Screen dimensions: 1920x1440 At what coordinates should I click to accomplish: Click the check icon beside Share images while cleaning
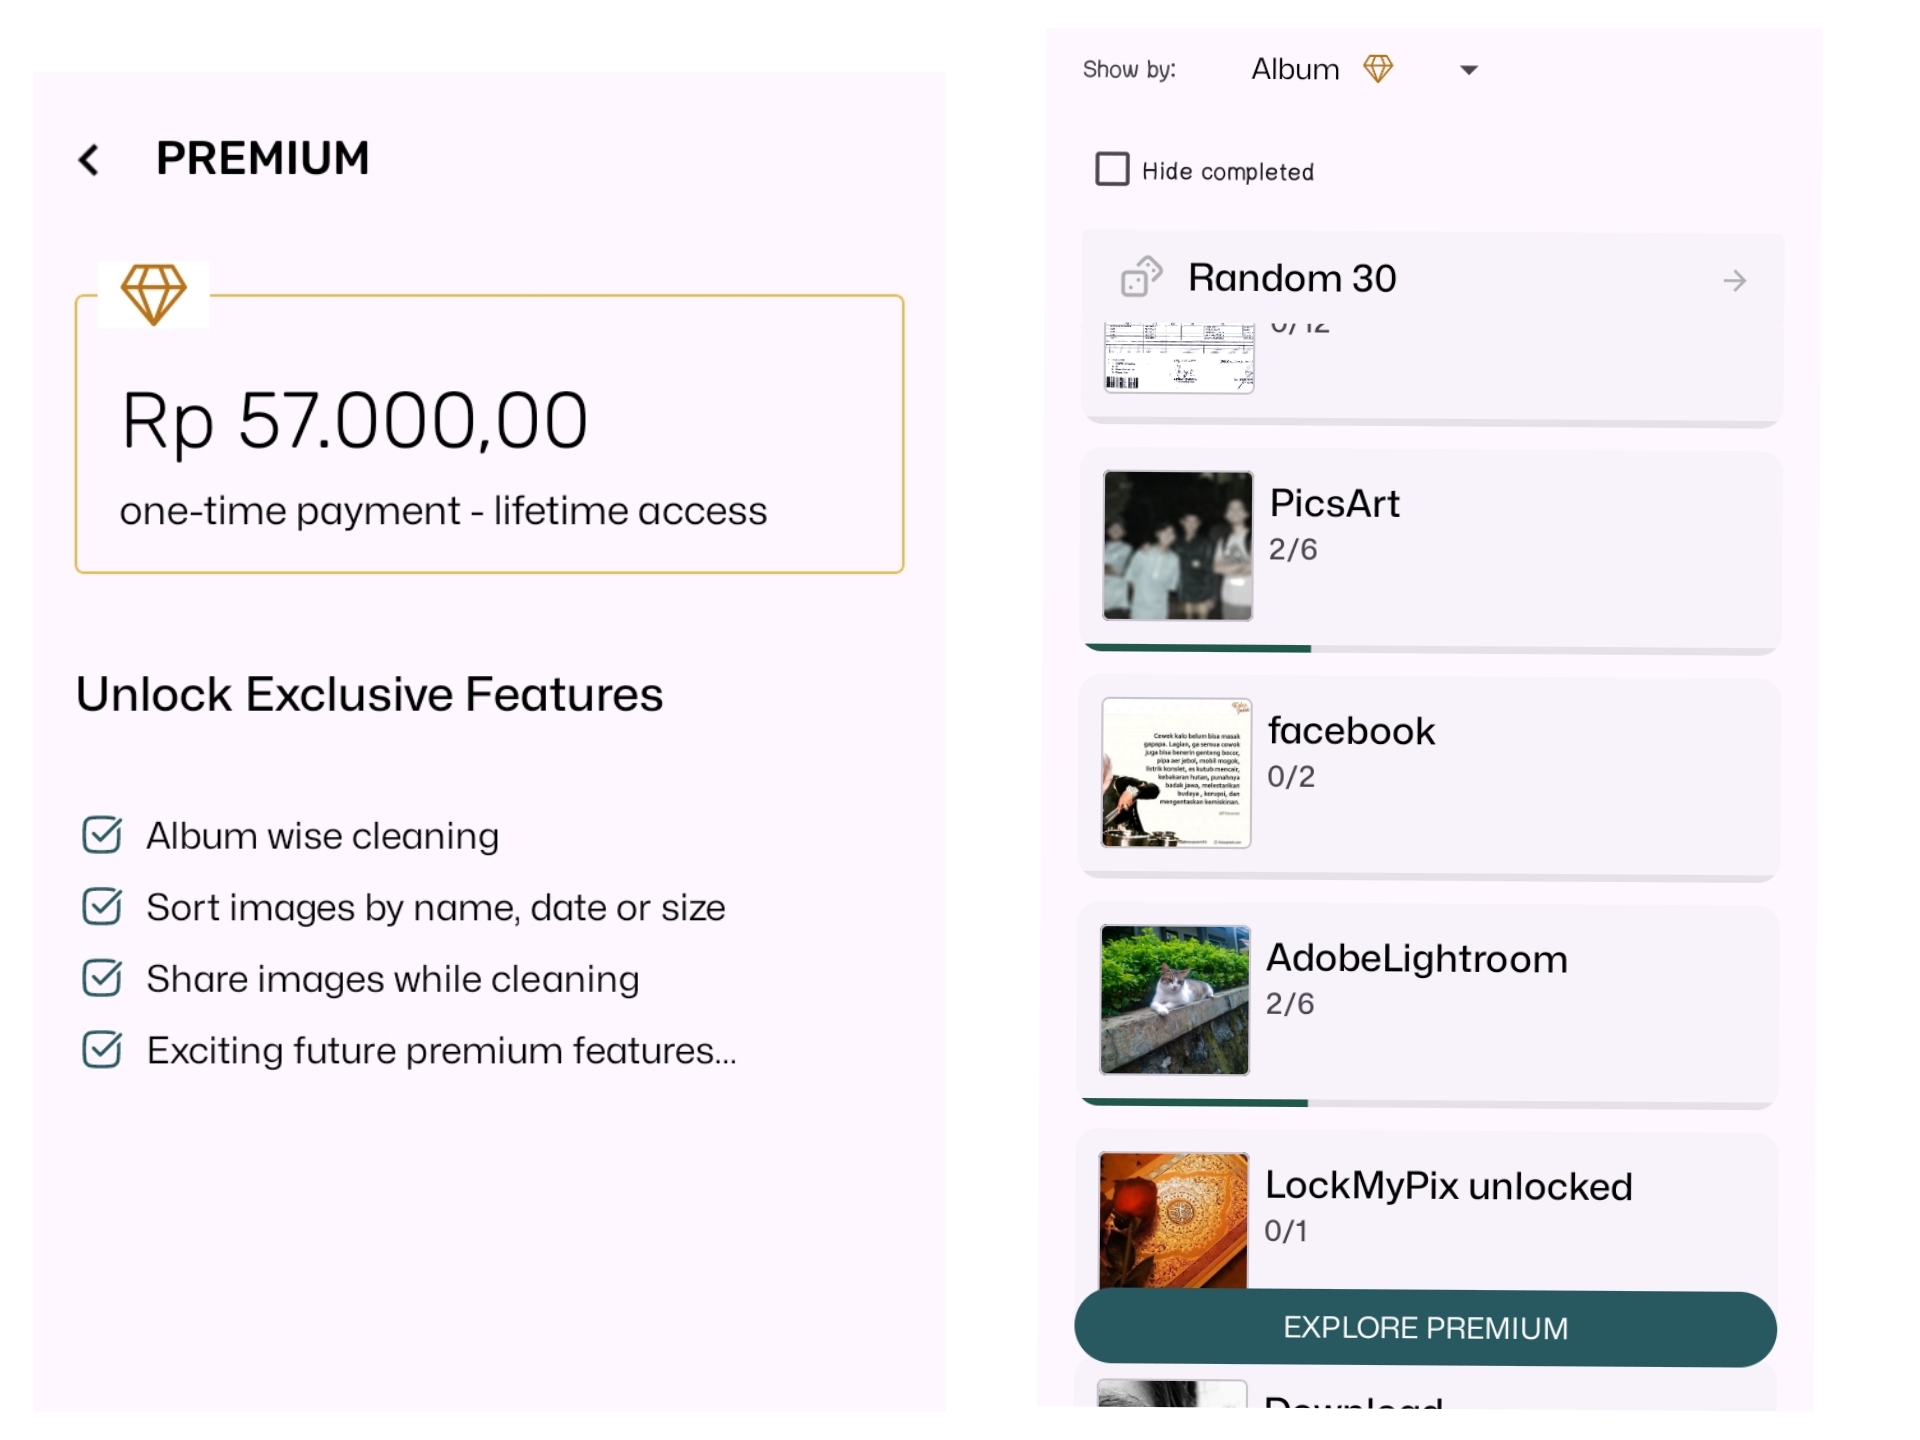click(102, 978)
